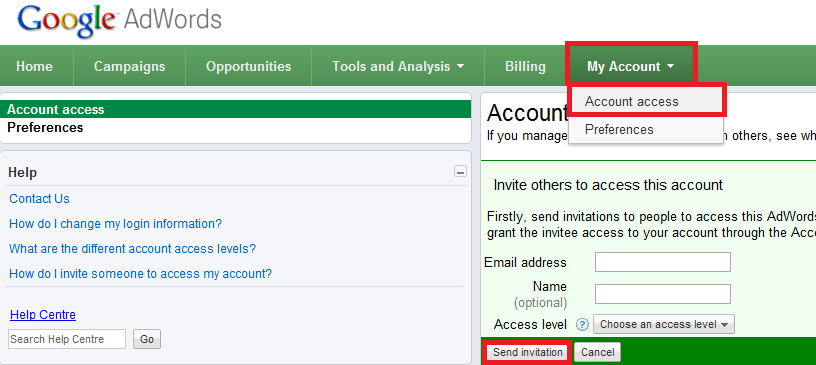Go to the Campaigns tab
Viewport: 816px width, 365px height.
click(130, 67)
